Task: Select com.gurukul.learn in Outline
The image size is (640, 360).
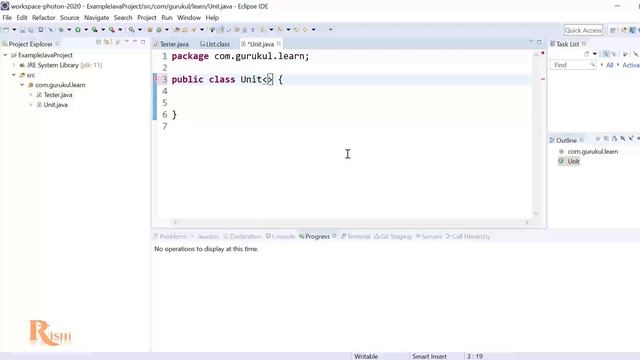Action: coord(592,151)
